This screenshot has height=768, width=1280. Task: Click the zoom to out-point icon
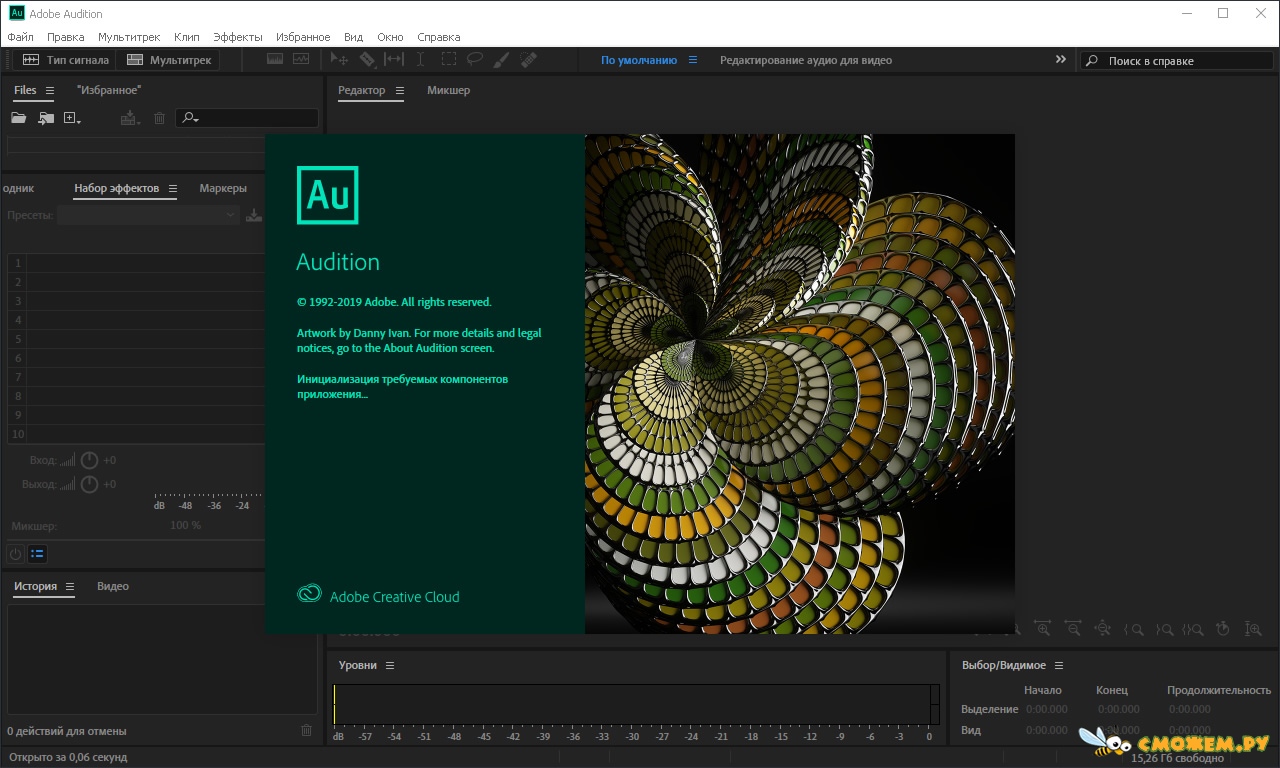click(1163, 629)
